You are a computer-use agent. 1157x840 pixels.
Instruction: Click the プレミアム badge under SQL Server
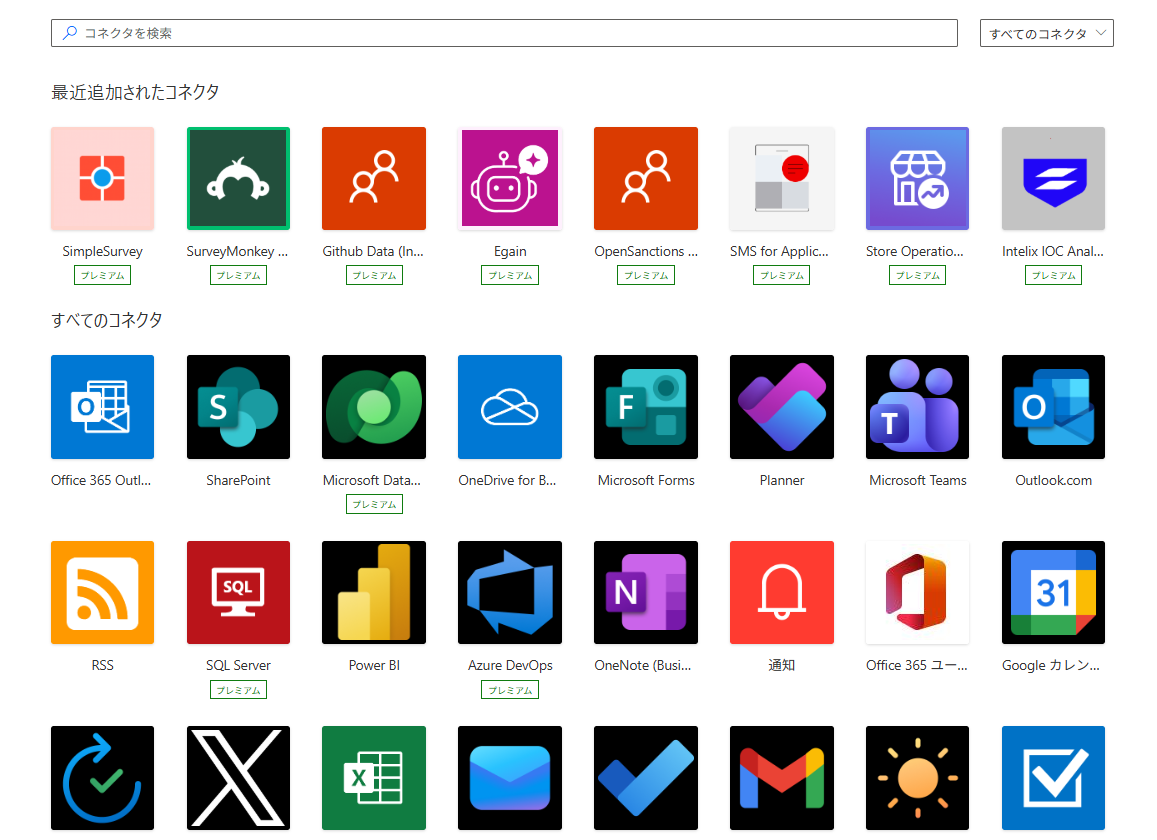tap(238, 690)
